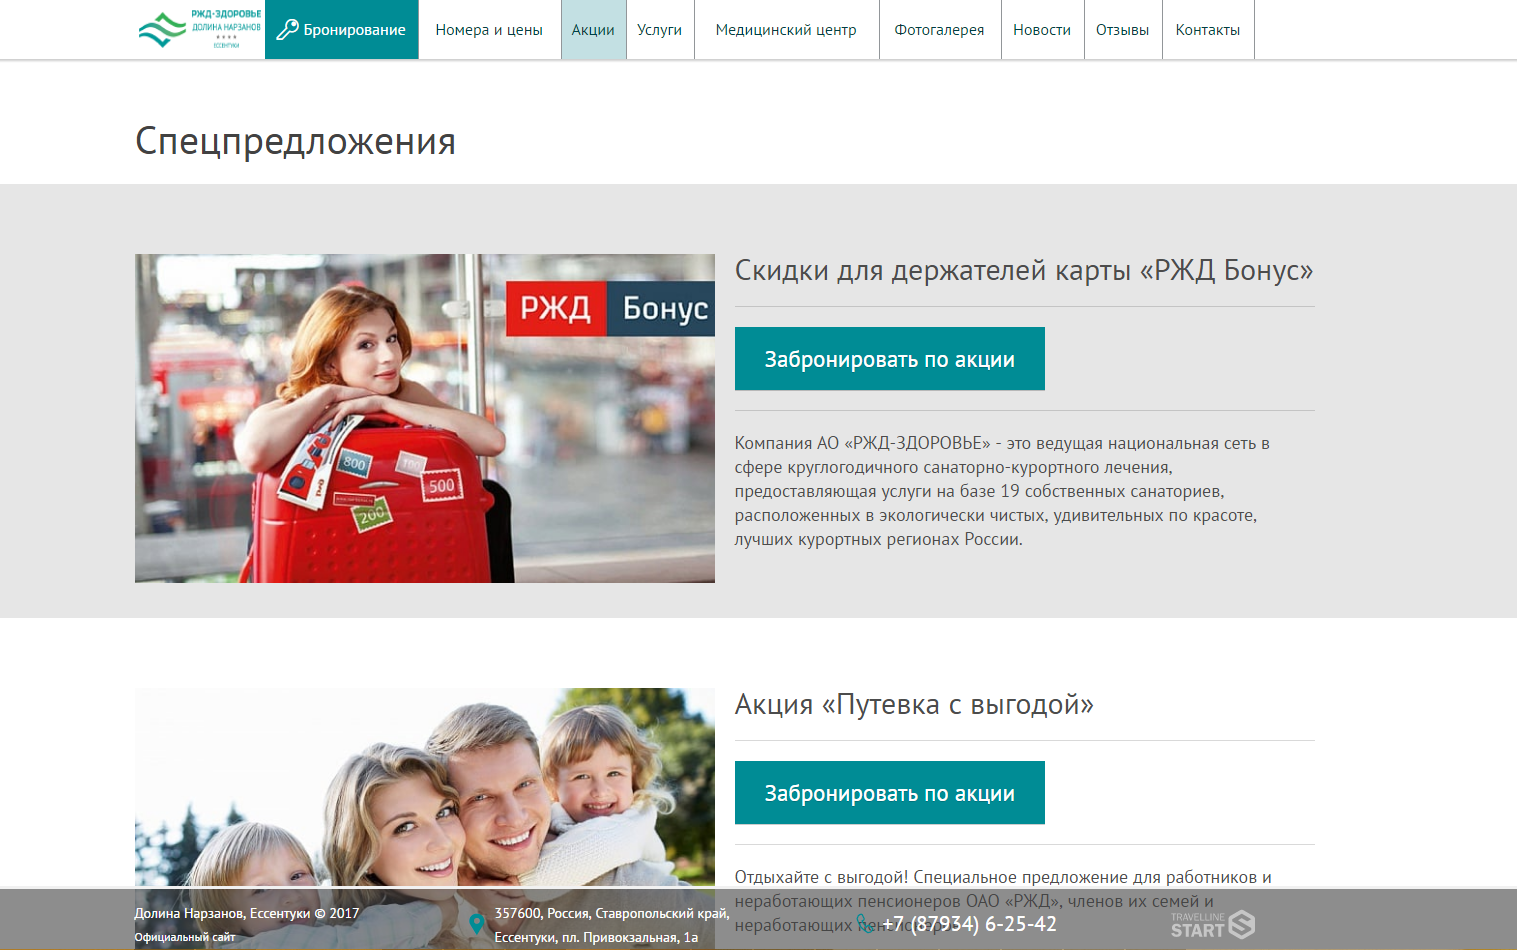This screenshot has width=1517, height=950.
Task: Click the РЖД-Здоровье logo in the header
Action: point(199,29)
